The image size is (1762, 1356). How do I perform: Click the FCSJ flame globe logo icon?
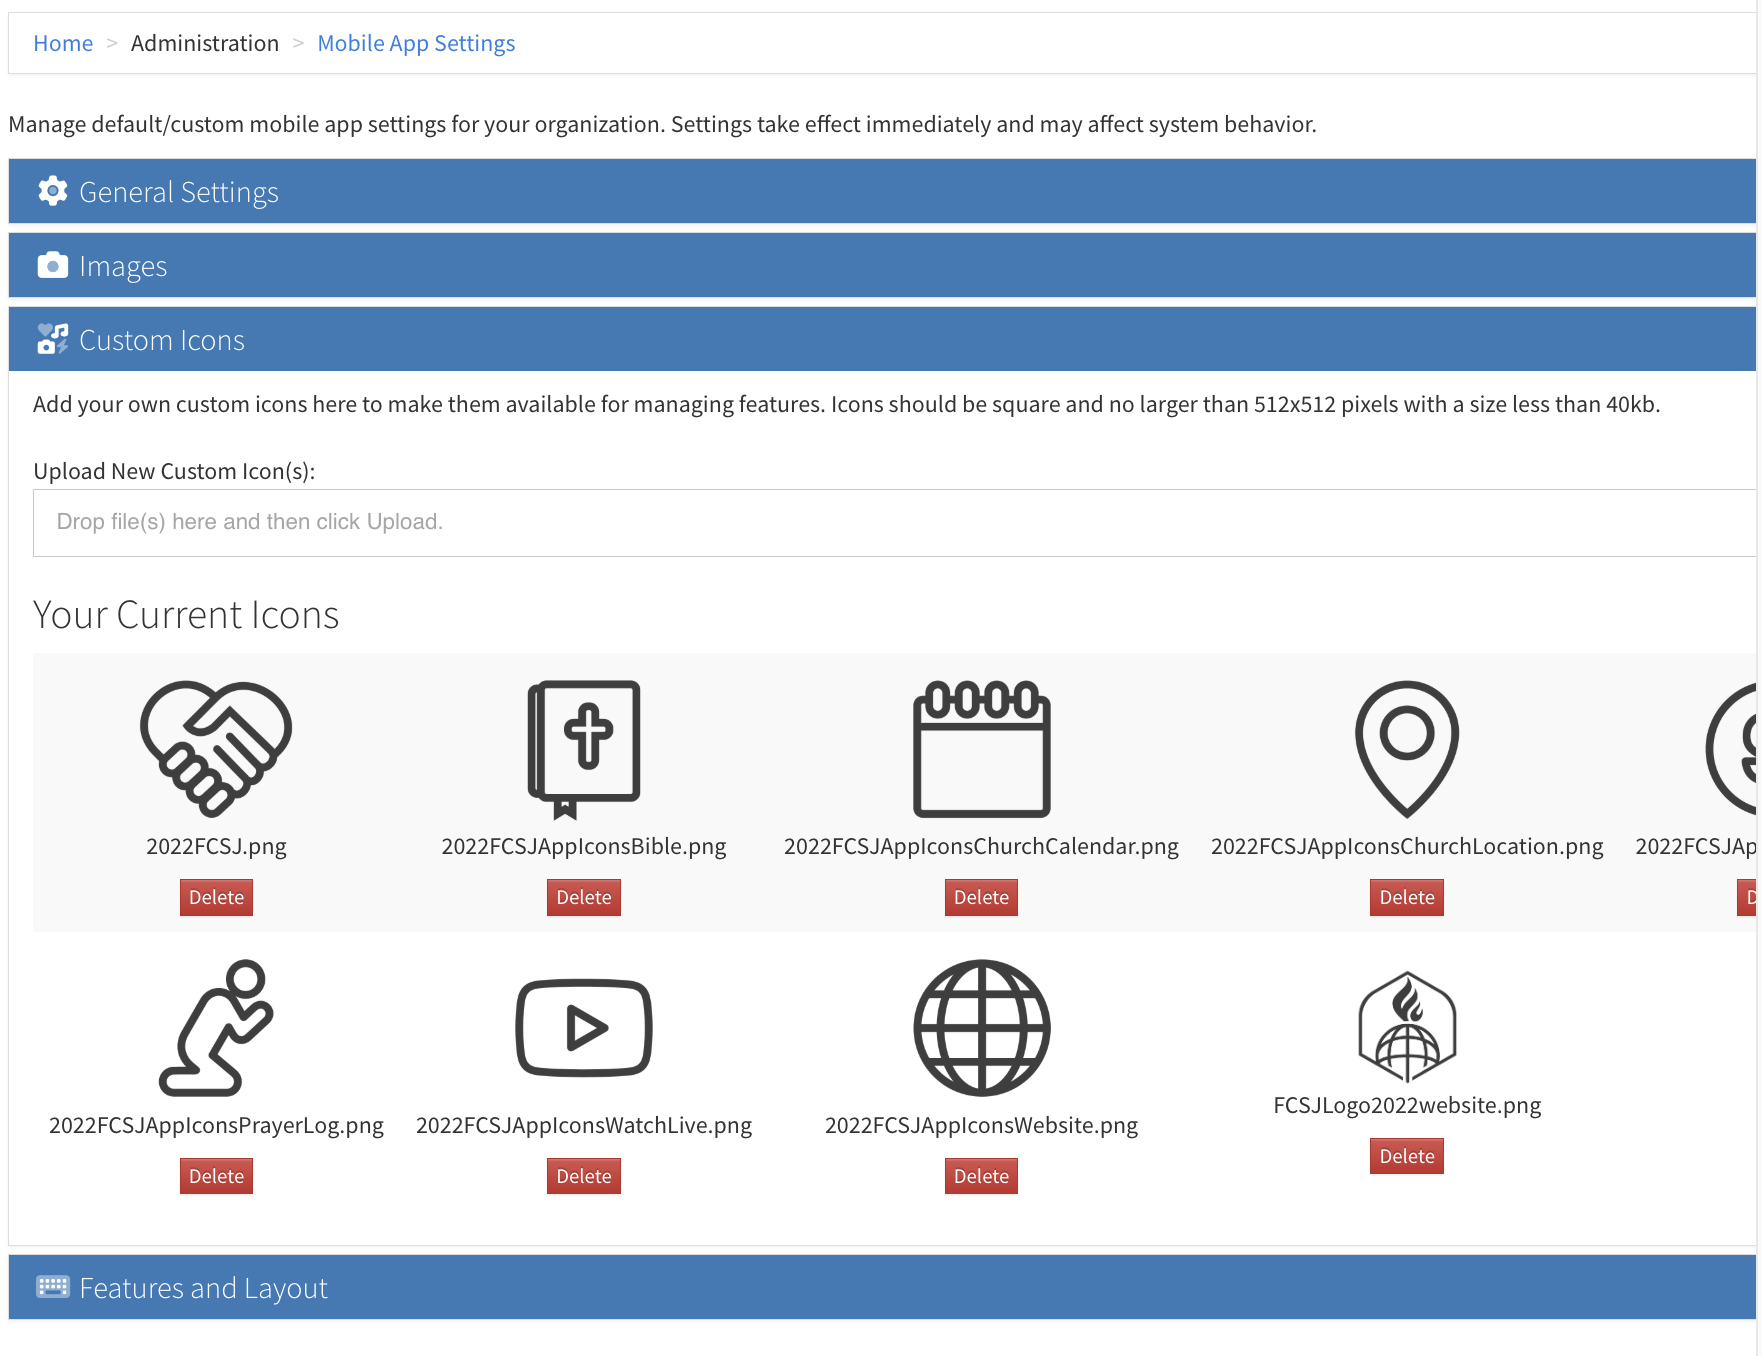1407,1027
